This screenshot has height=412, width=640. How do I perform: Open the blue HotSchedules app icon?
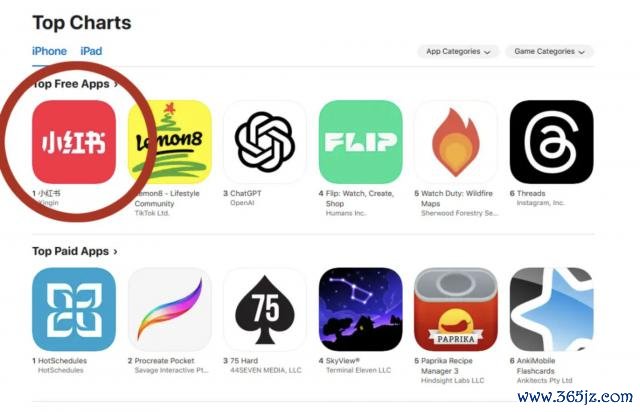pos(74,310)
